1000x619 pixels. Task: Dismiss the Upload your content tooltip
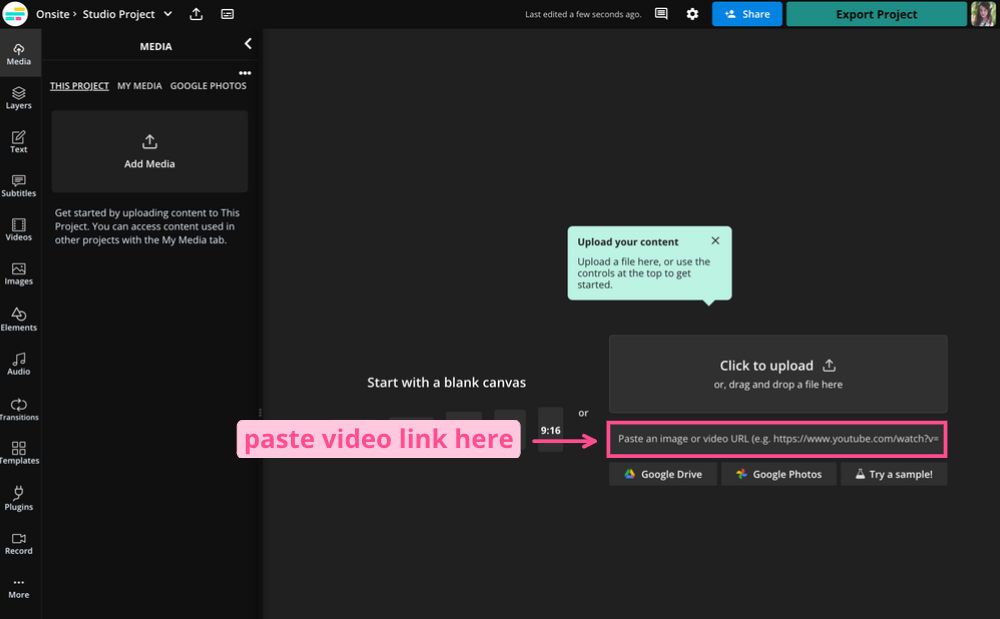coord(715,241)
